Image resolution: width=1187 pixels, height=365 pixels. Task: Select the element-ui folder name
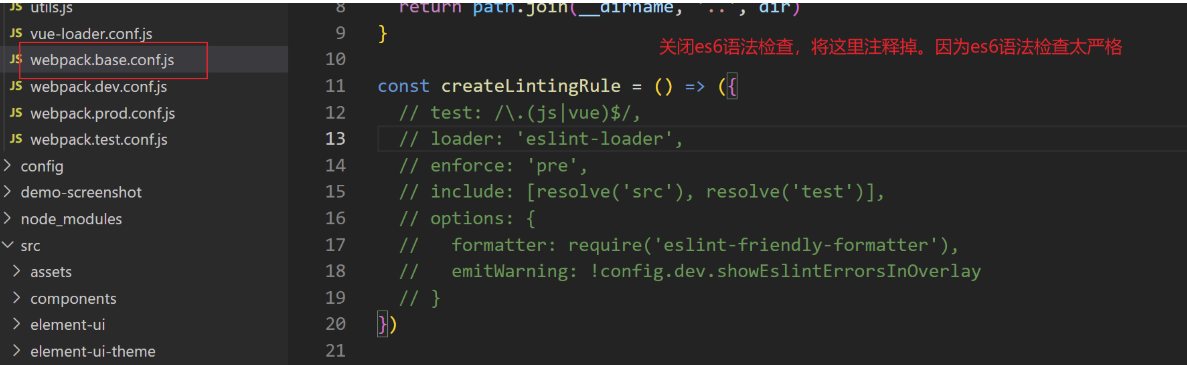pos(67,325)
